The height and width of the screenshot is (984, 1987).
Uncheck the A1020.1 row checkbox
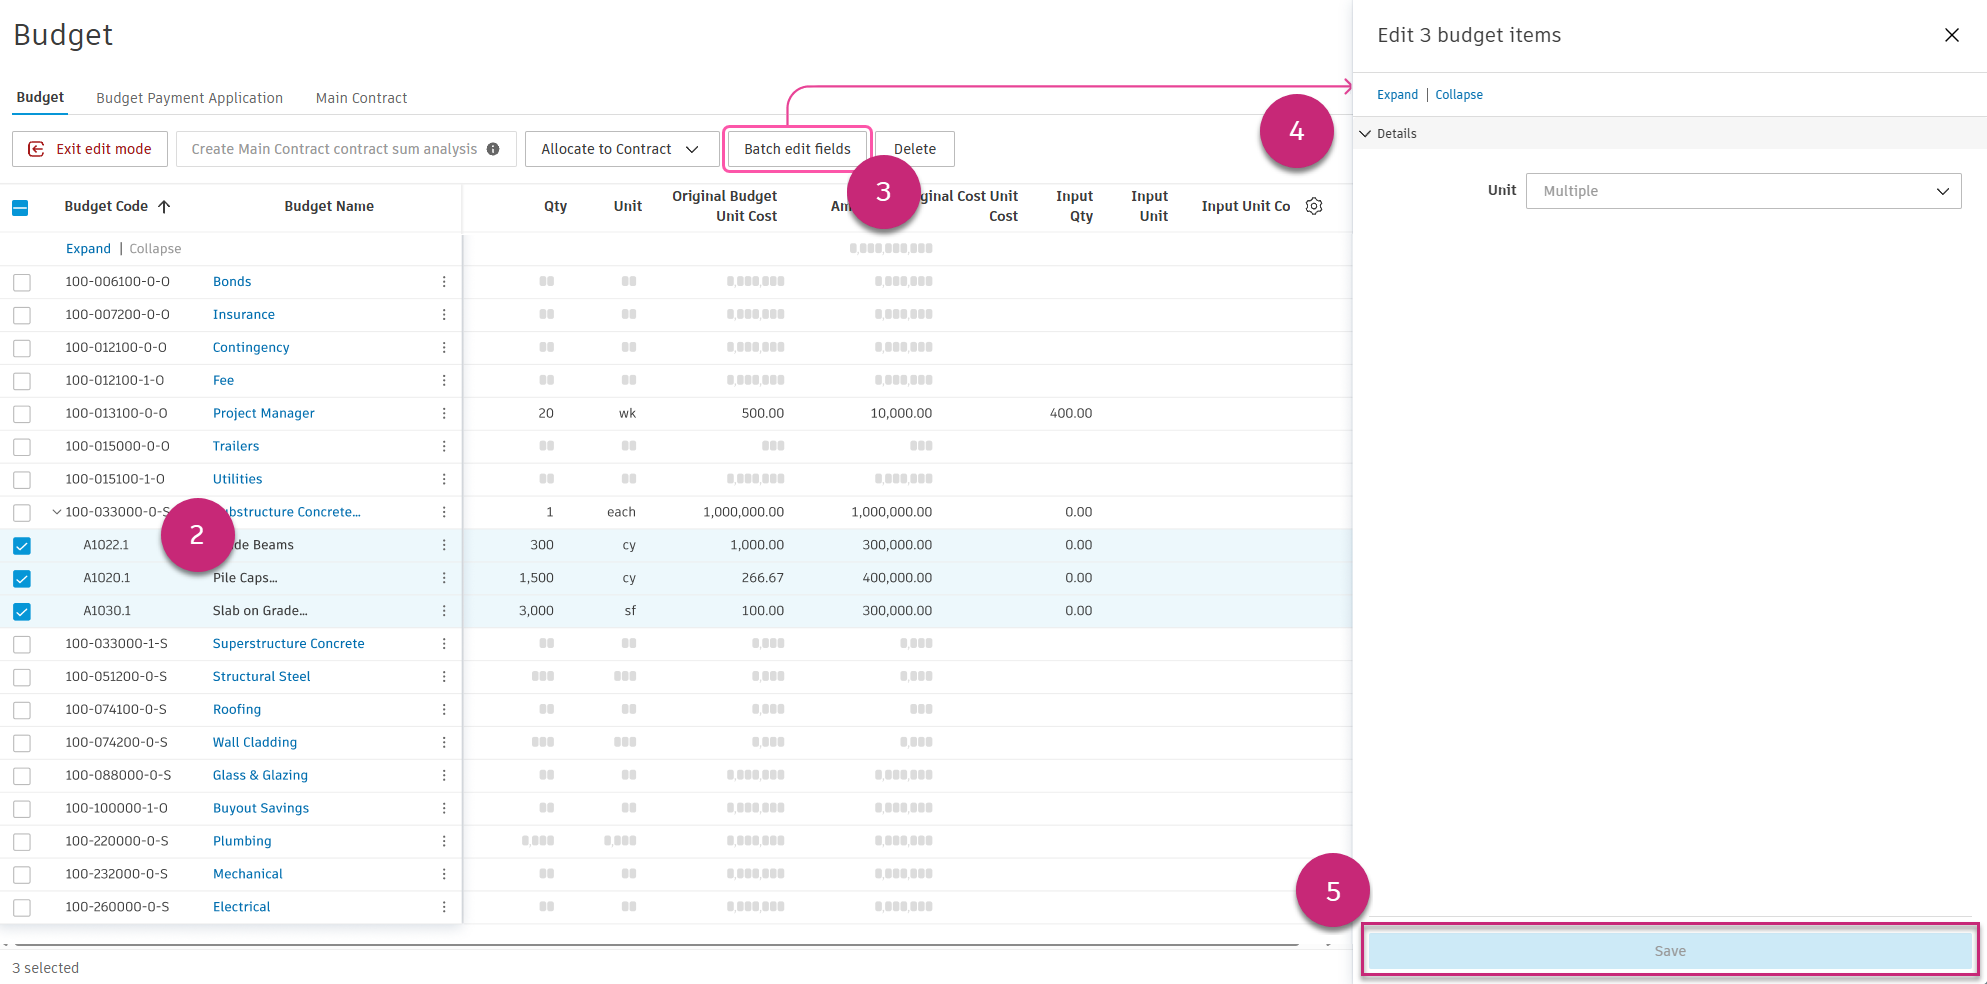tap(22, 579)
